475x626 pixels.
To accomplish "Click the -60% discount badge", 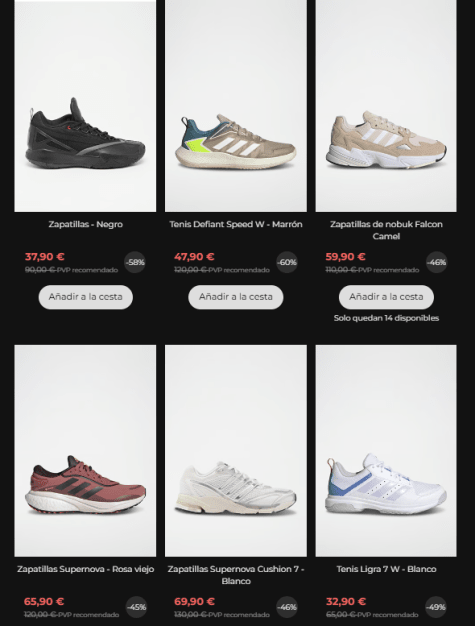I will coord(287,262).
